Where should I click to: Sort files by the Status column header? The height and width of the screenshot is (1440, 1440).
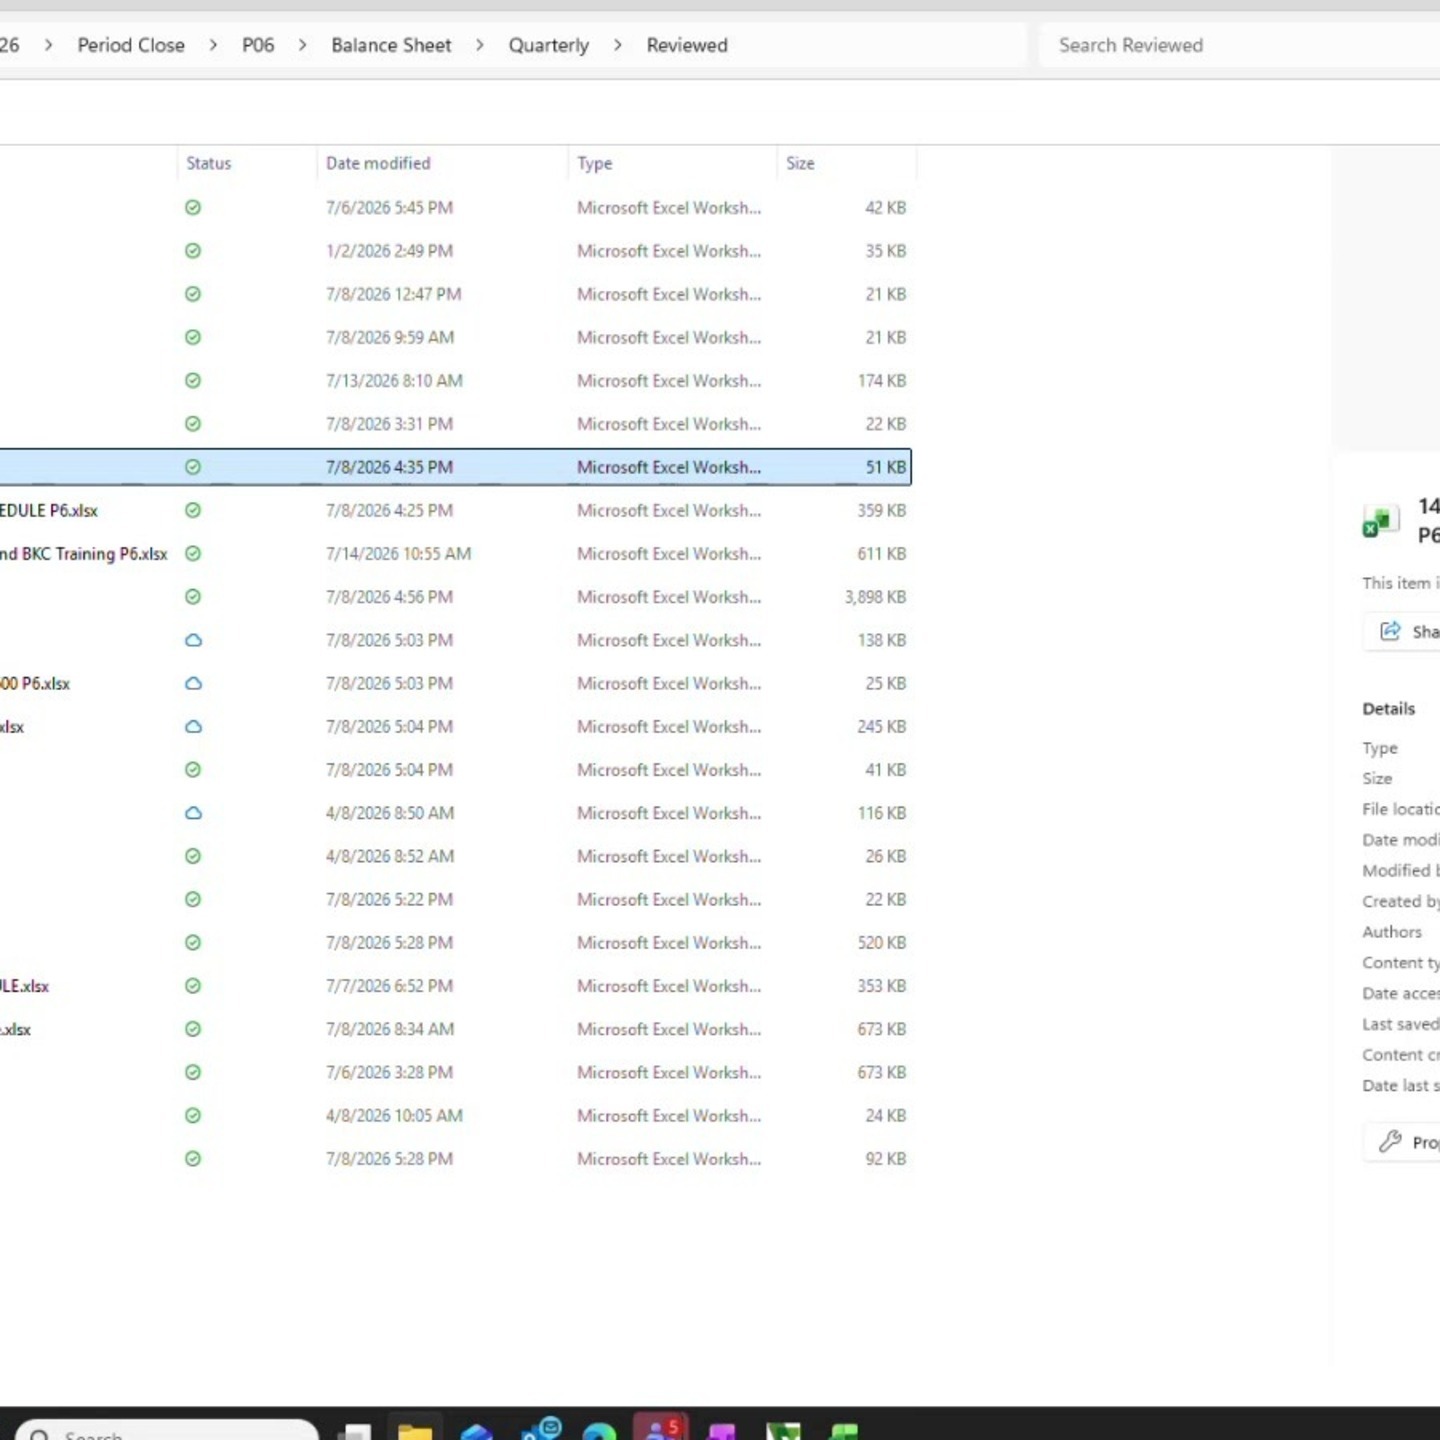(208, 163)
